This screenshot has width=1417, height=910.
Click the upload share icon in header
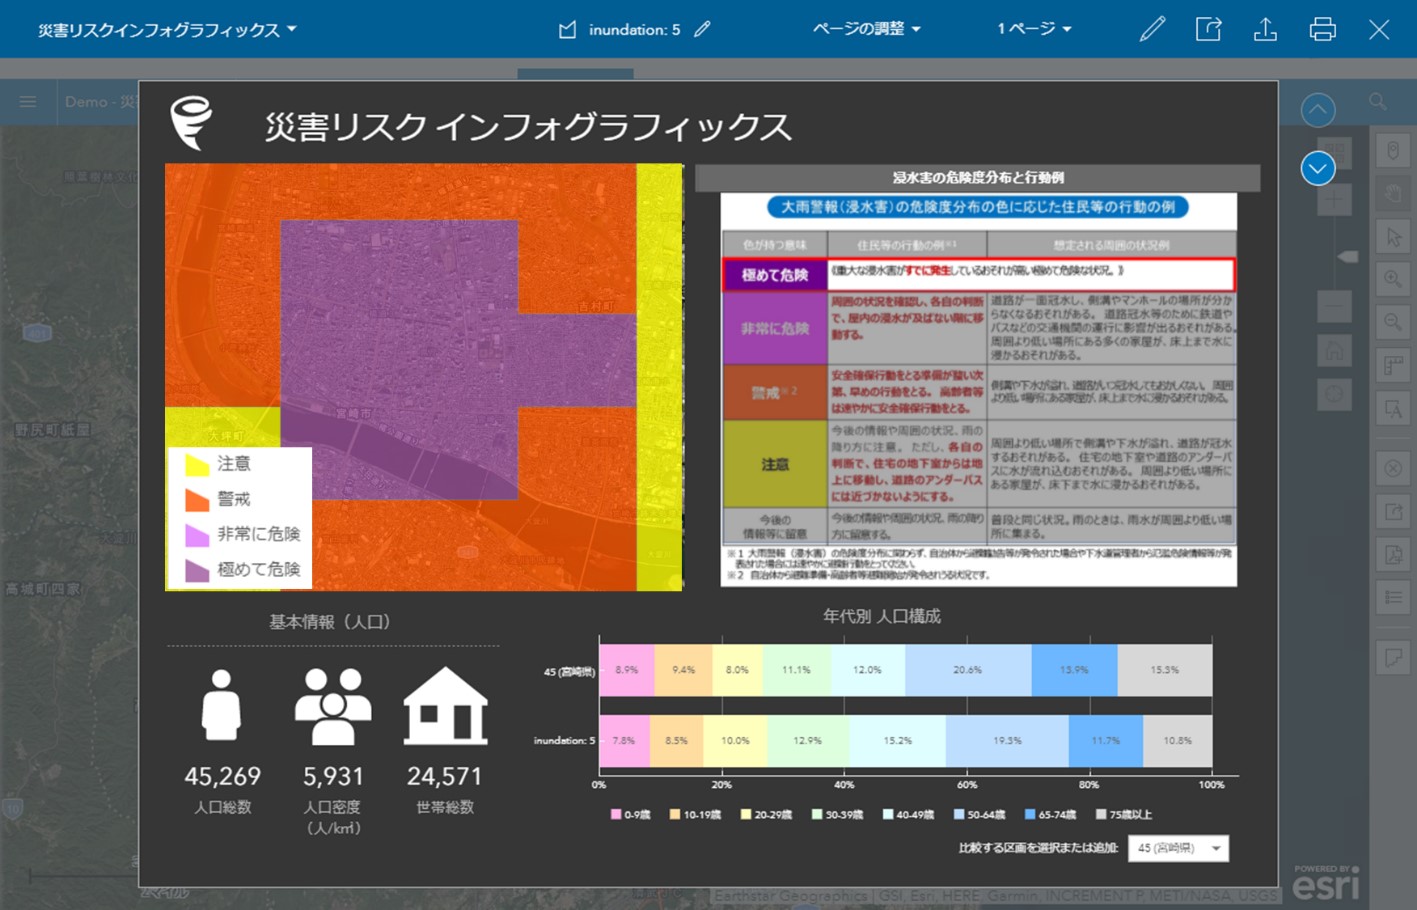click(x=1265, y=29)
